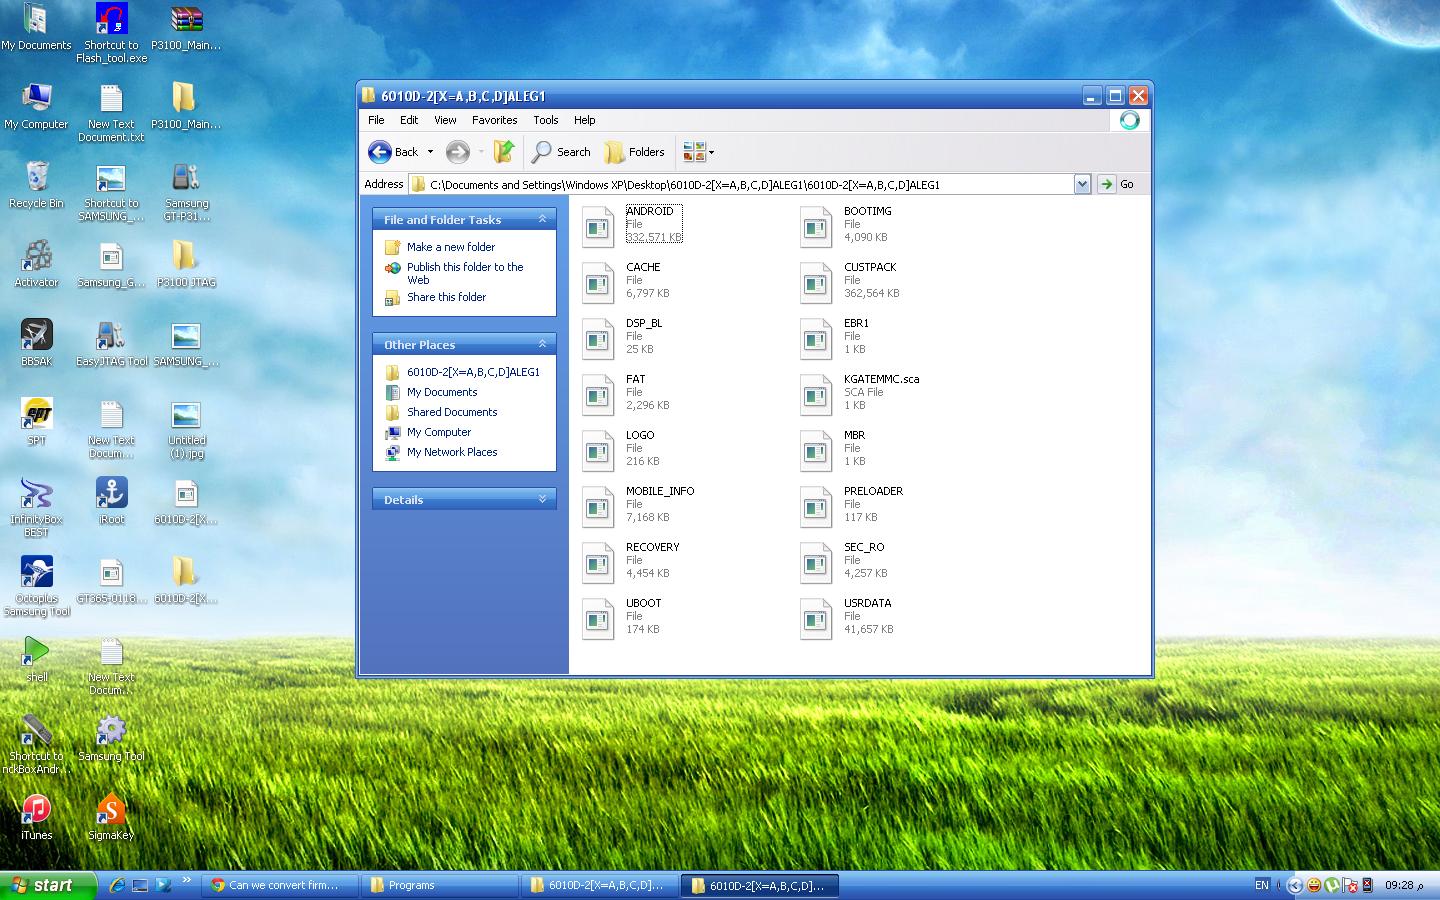
Task: Expand hidden Quick Launch items chevron
Action: [187, 881]
